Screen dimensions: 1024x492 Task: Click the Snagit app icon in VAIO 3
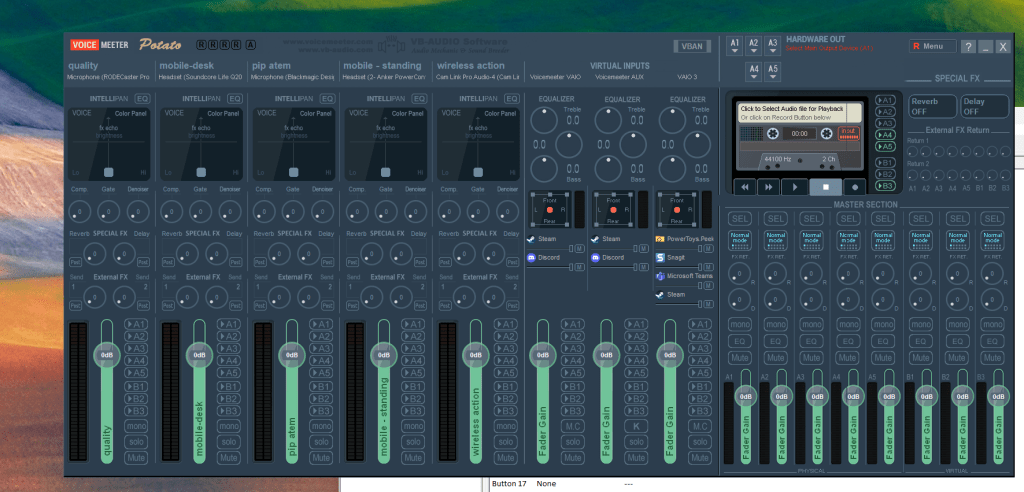pyautogui.click(x=660, y=257)
